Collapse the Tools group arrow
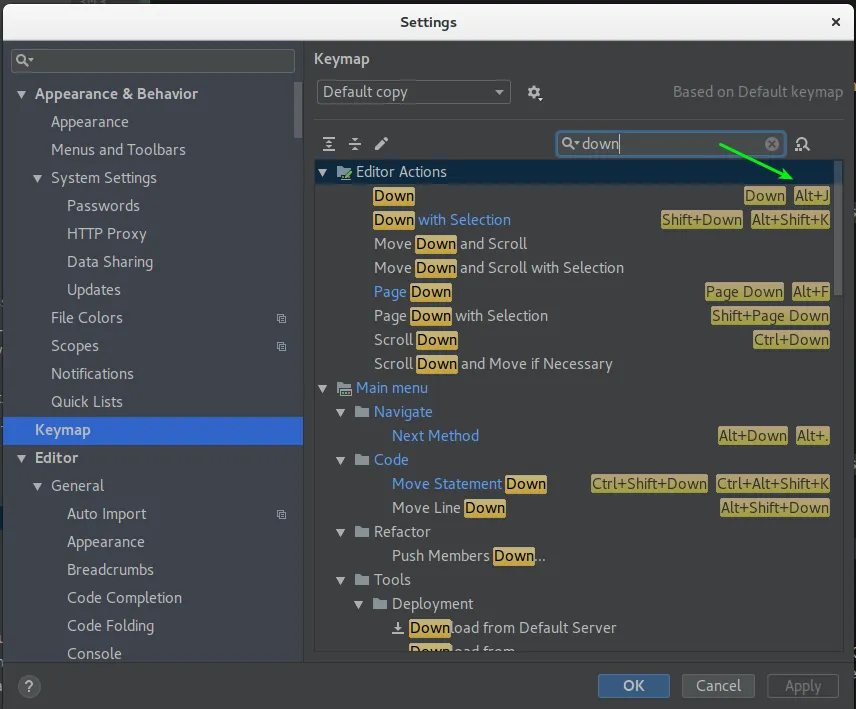The image size is (856, 709). tap(341, 581)
